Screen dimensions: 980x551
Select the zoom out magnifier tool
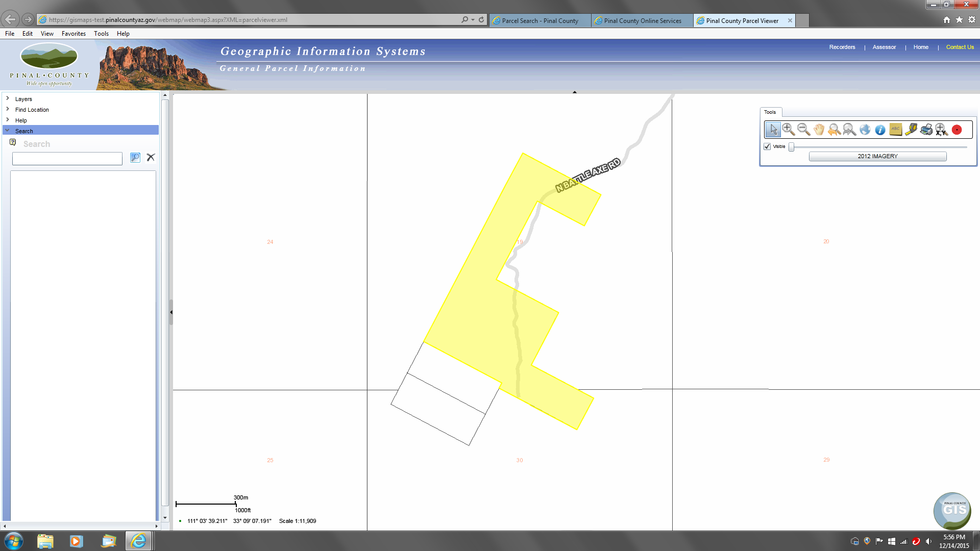[803, 129]
